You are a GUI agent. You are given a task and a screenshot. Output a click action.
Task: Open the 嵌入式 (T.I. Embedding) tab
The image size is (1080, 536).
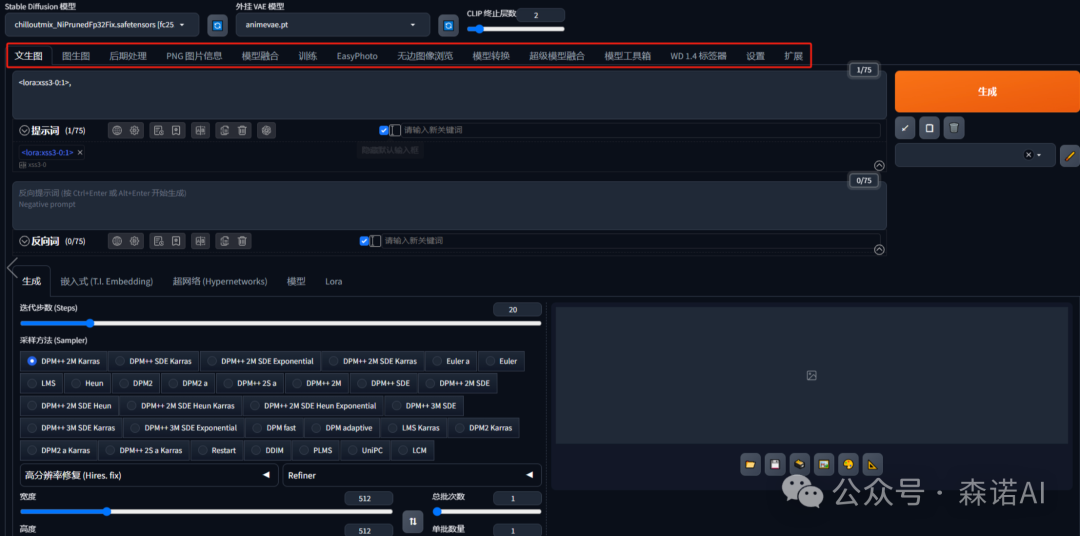(x=107, y=282)
